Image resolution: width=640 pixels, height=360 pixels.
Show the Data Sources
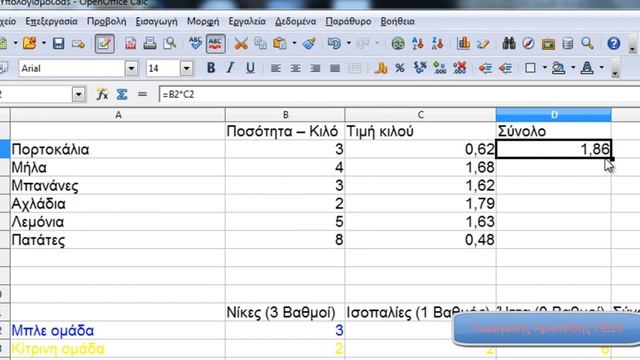568,43
